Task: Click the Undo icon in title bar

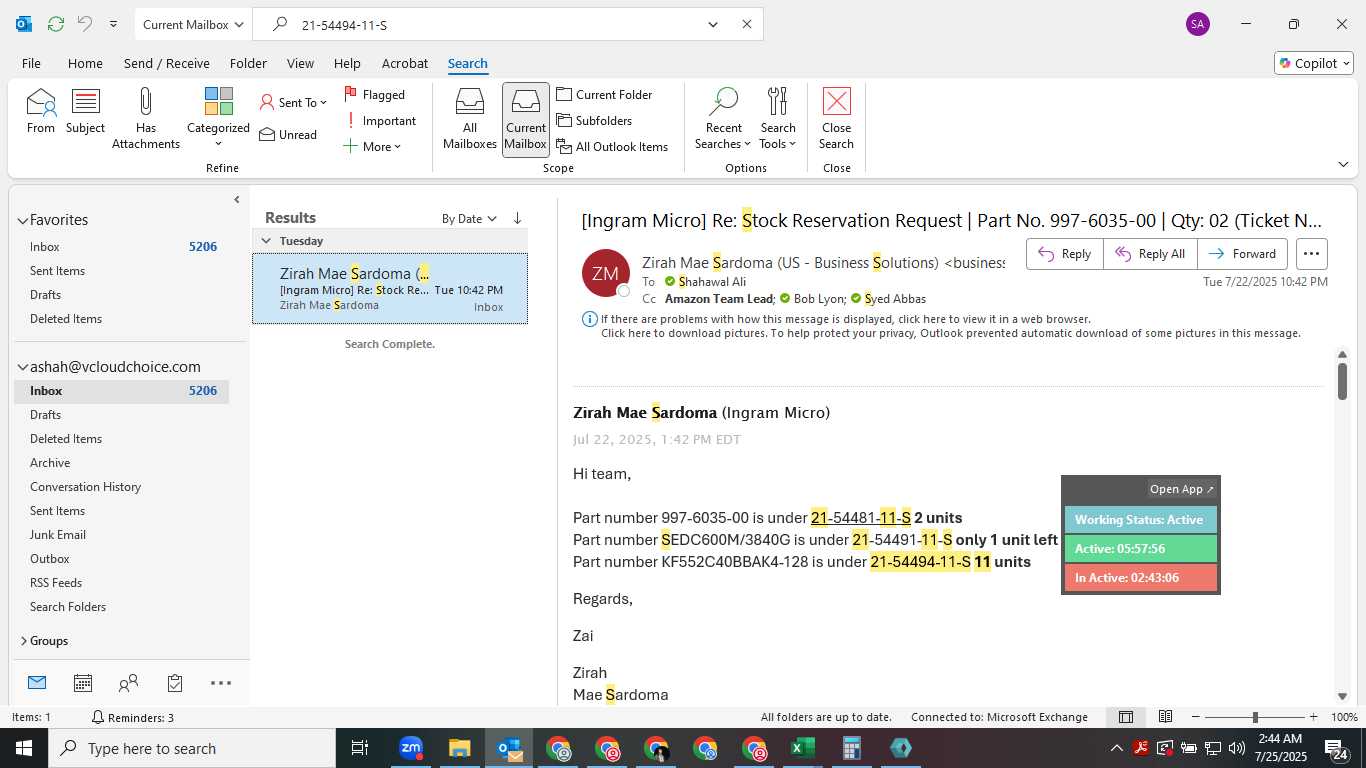Action: point(85,24)
